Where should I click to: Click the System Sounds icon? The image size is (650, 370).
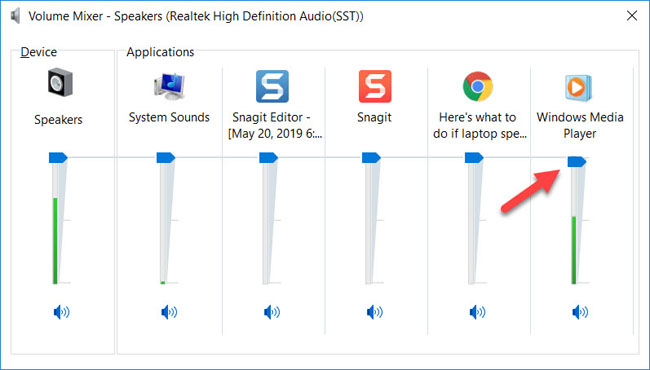[x=169, y=86]
